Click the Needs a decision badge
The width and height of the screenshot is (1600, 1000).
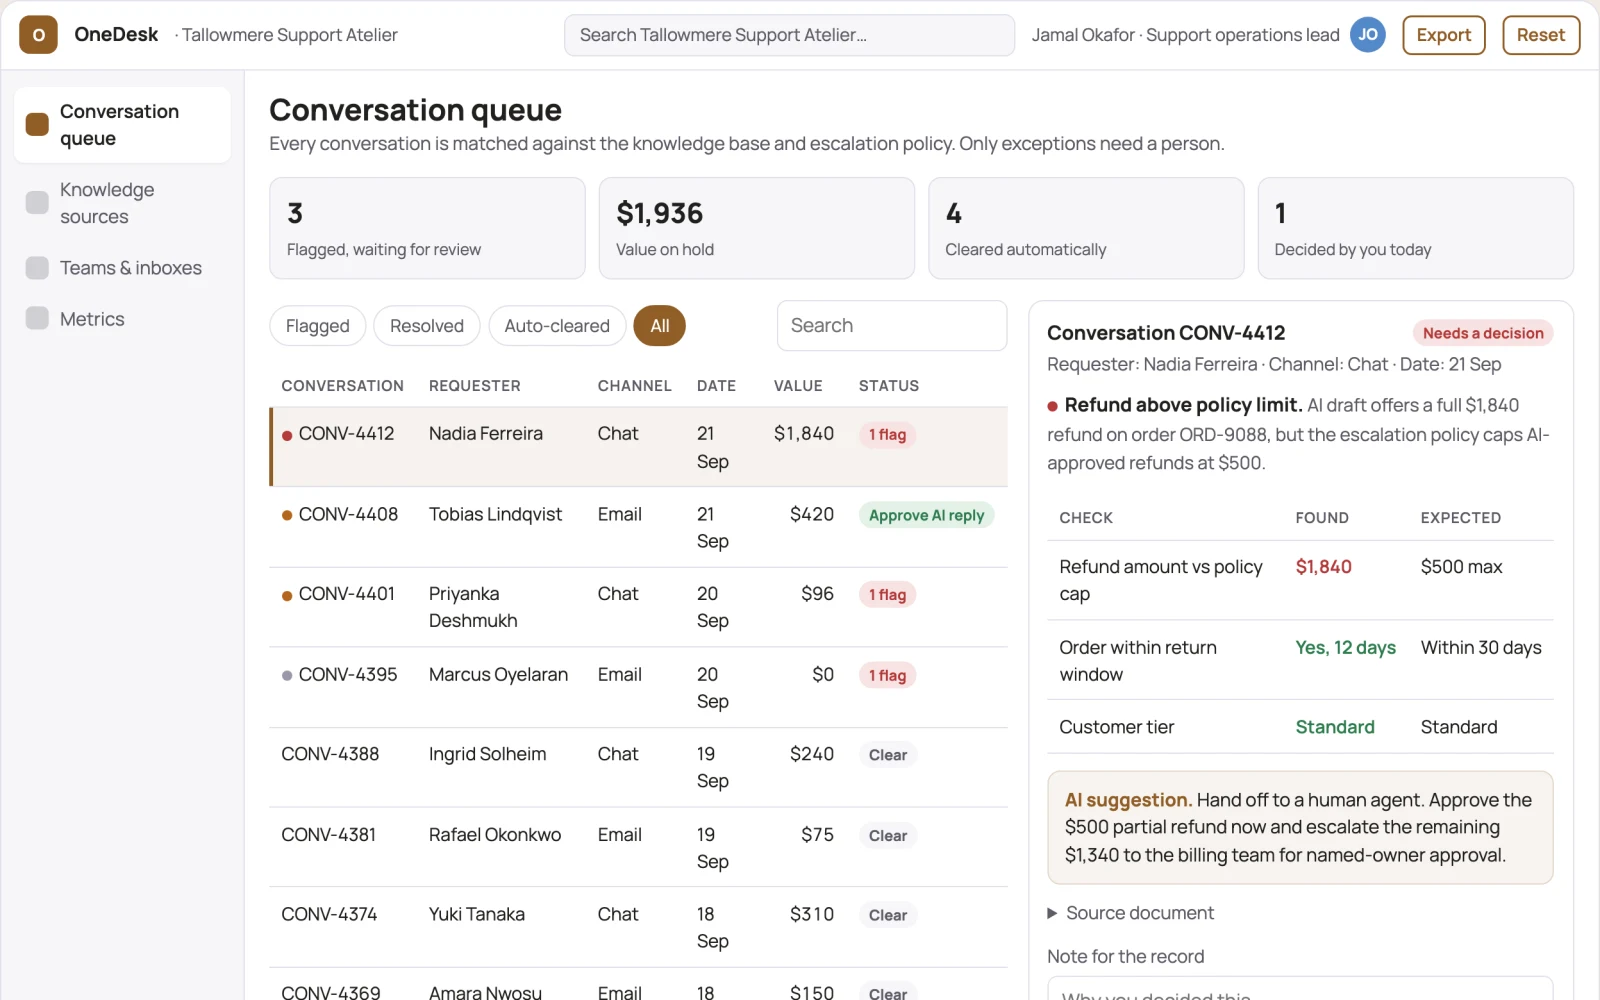1483,333
